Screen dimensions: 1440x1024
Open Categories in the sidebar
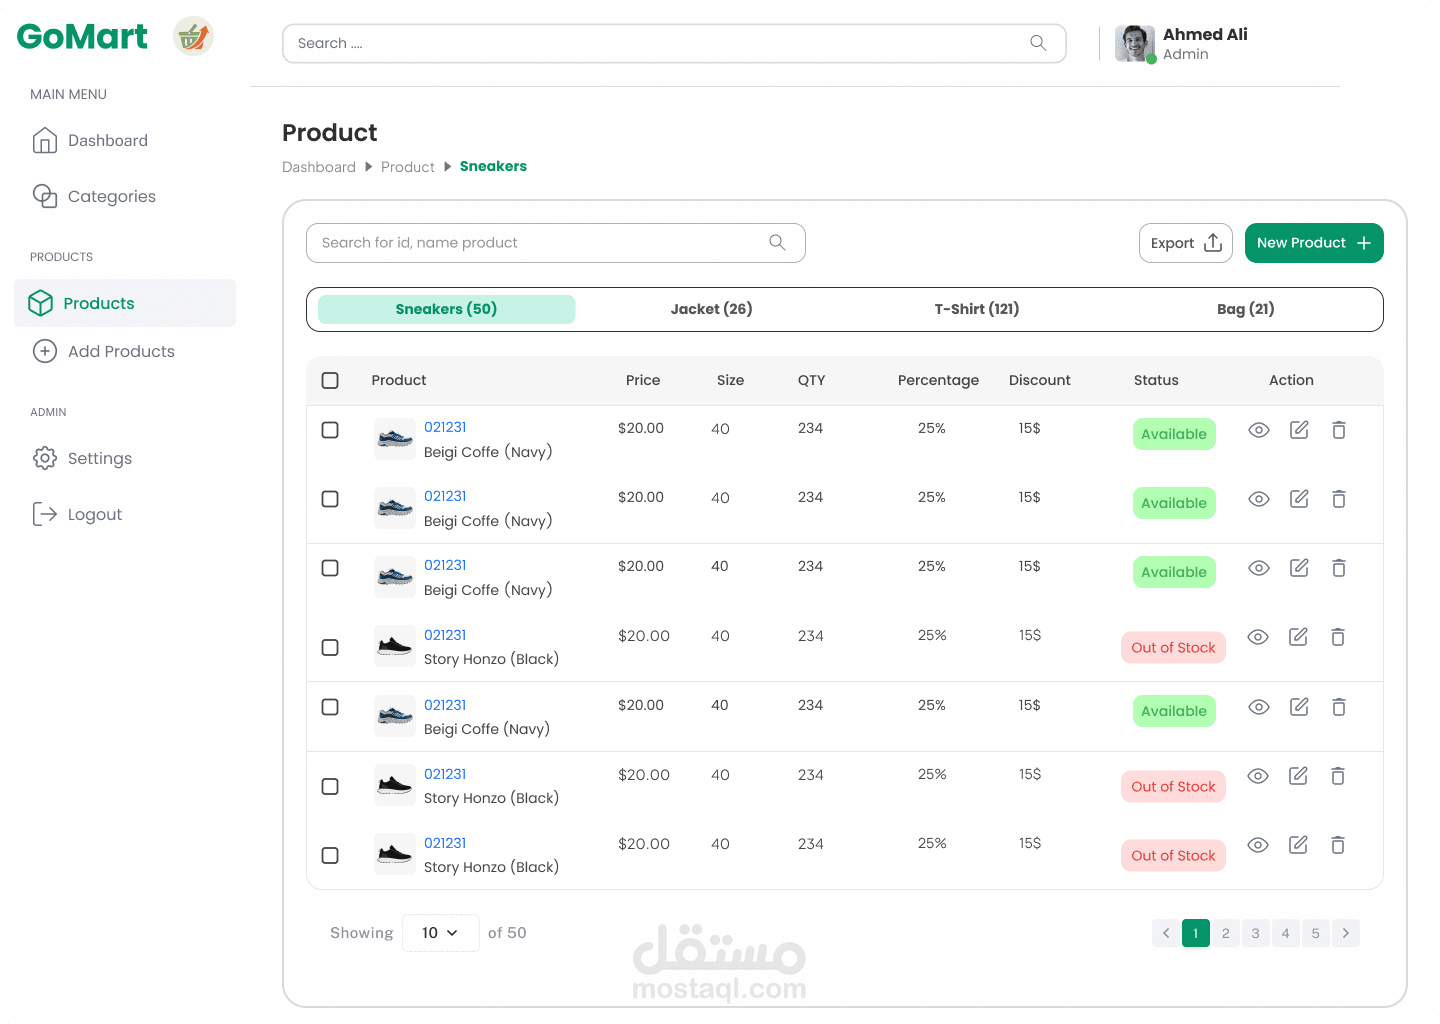coord(94,197)
